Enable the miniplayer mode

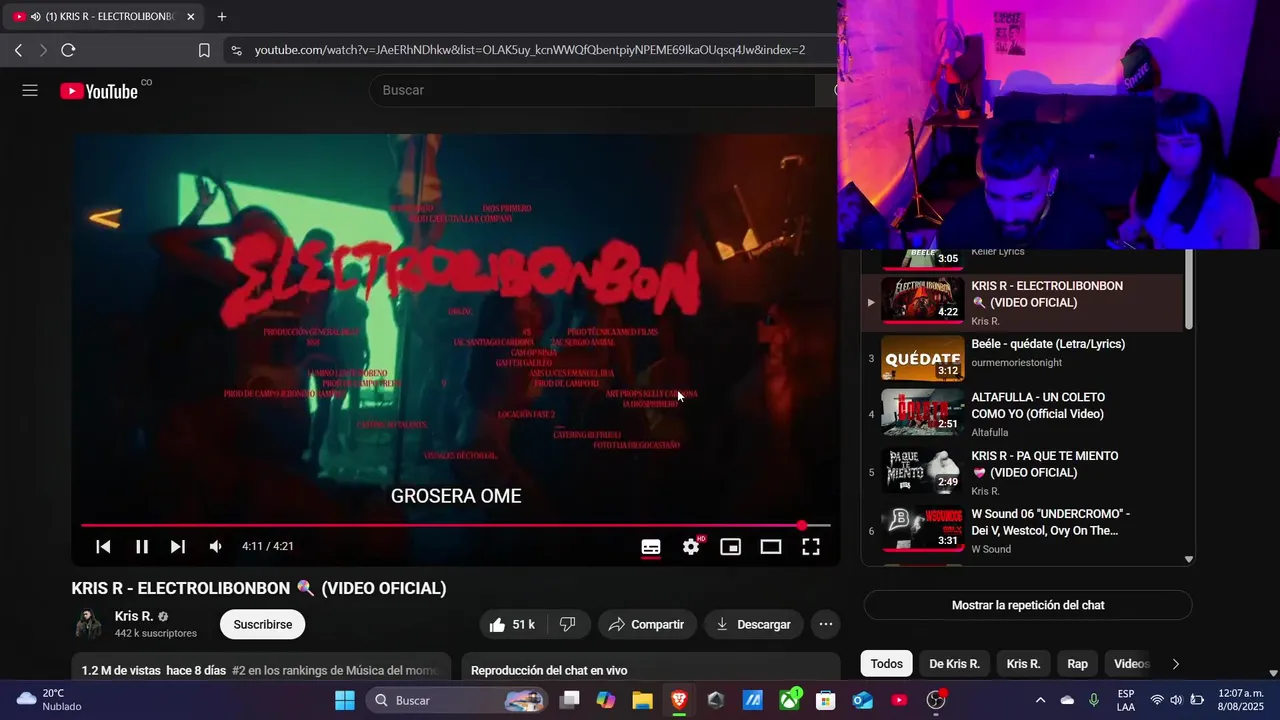731,546
